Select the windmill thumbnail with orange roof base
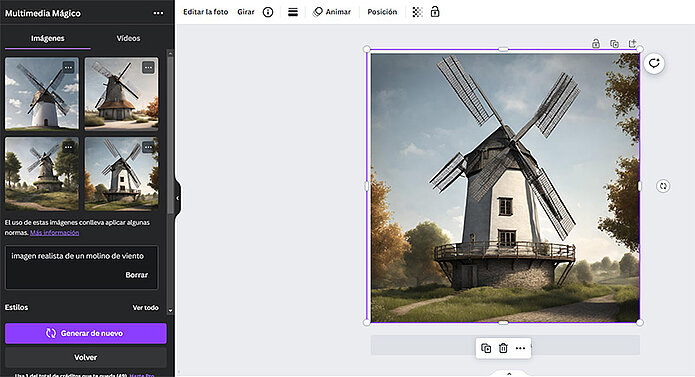This screenshot has width=695, height=377. click(121, 93)
